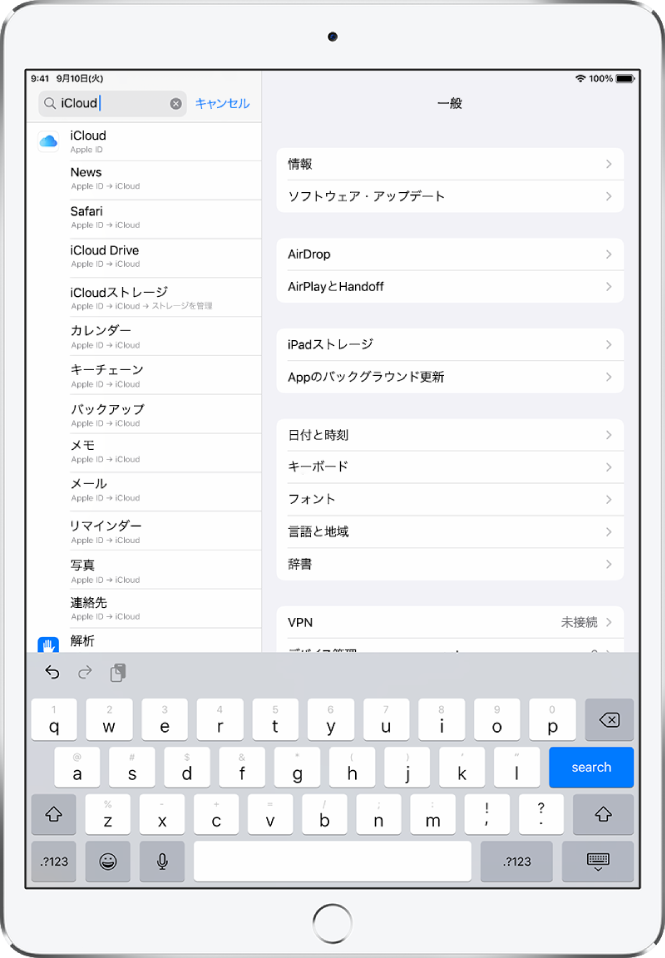The height and width of the screenshot is (958, 665).
Task: Tap the microphone dictation key
Action: point(162,861)
